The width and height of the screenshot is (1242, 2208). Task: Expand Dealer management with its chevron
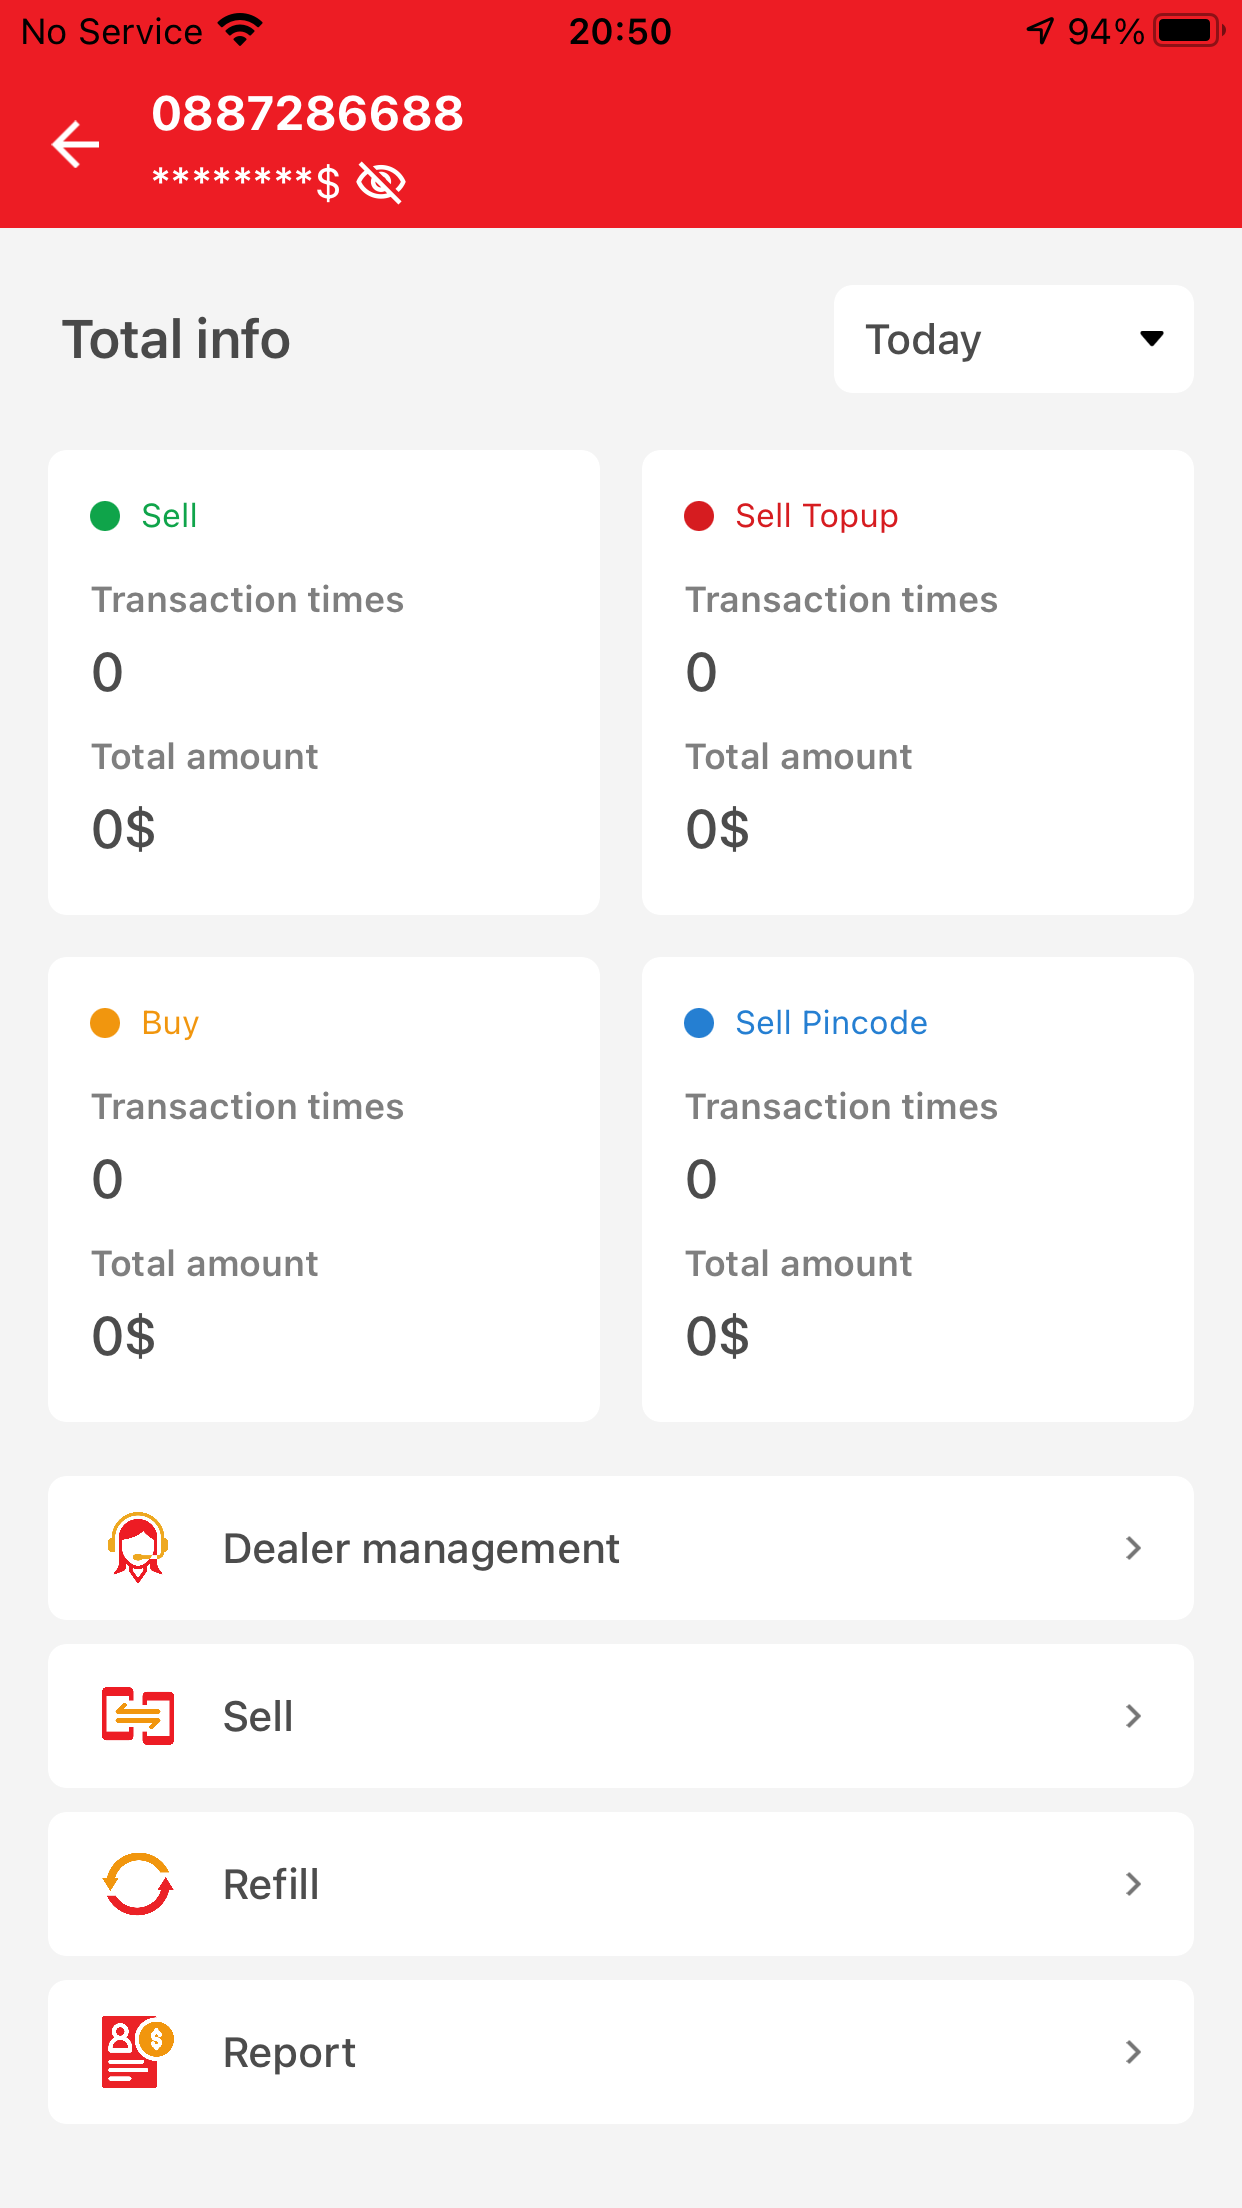pos(1133,1548)
